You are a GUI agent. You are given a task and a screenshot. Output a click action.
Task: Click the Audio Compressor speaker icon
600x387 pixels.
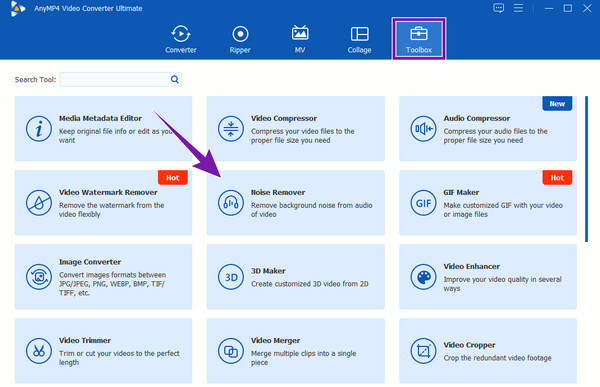pyautogui.click(x=423, y=129)
